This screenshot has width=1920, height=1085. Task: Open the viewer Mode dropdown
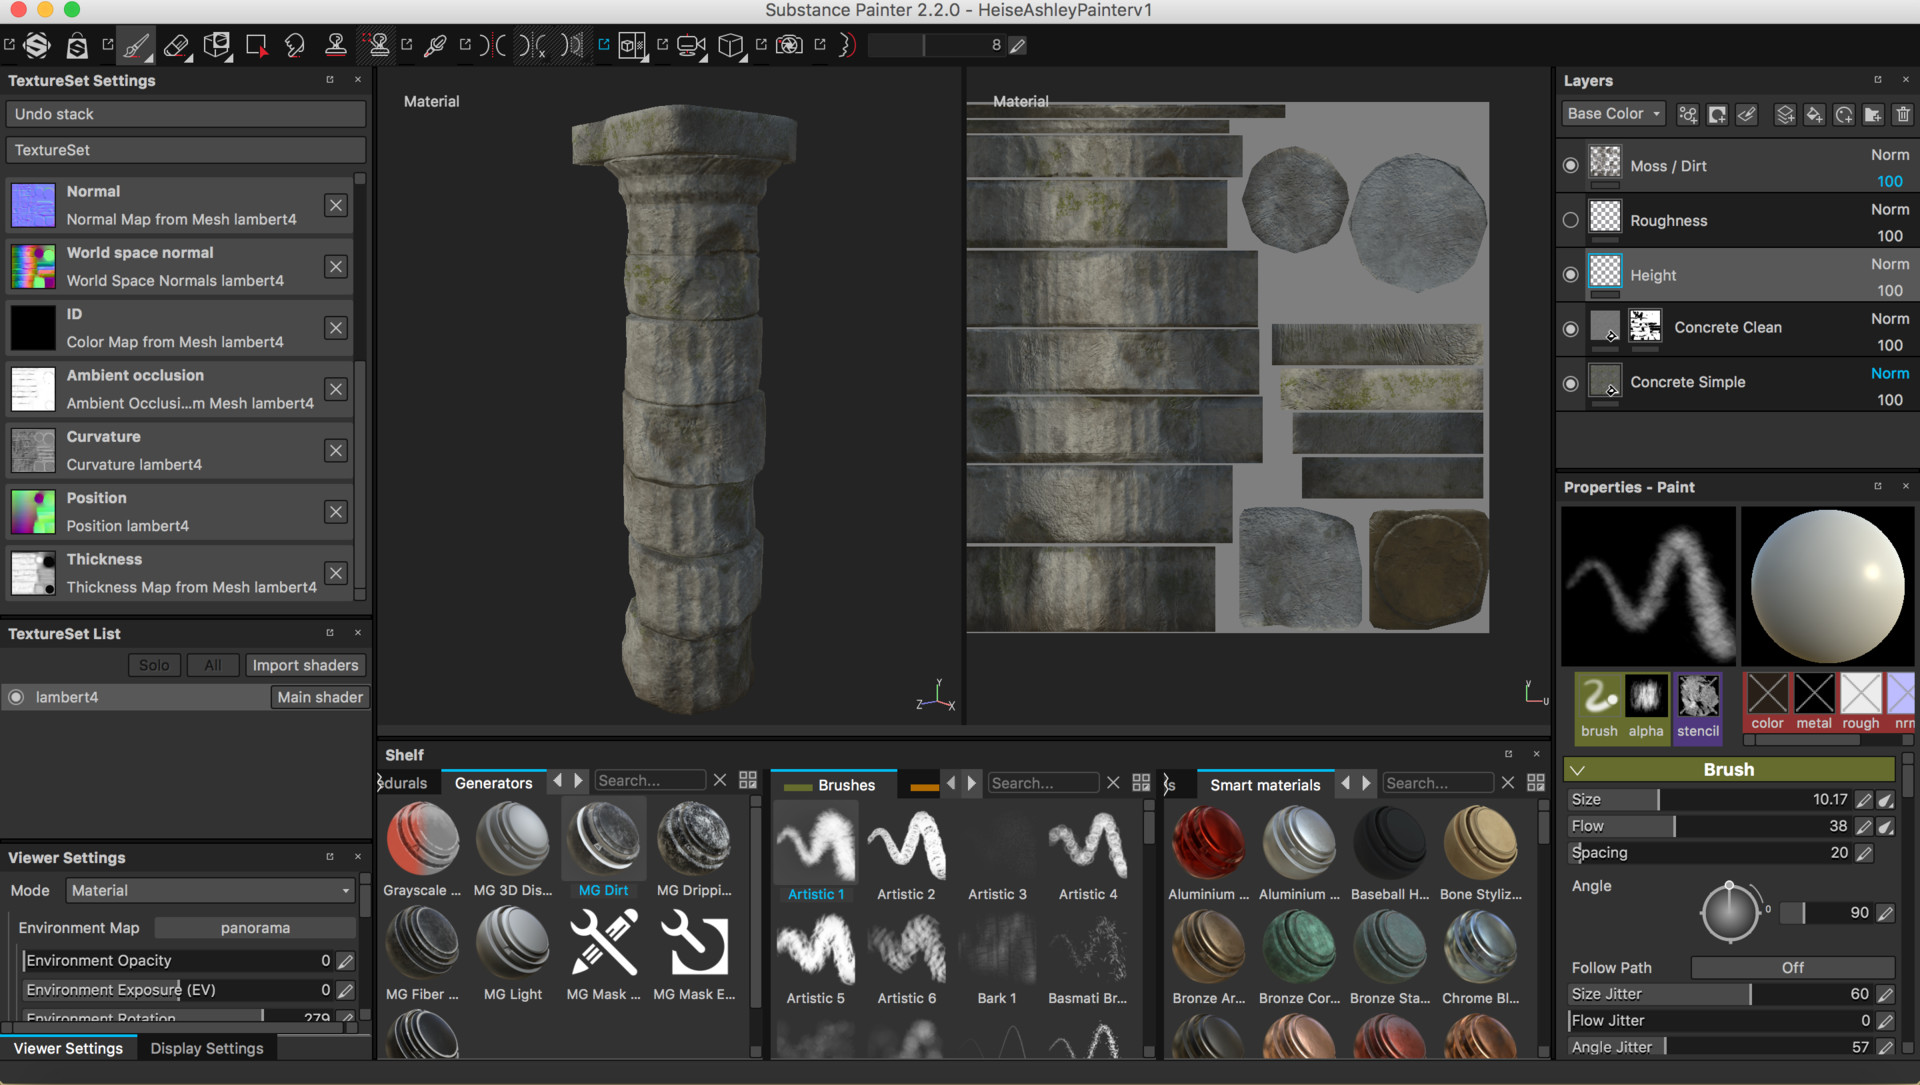pyautogui.click(x=209, y=890)
